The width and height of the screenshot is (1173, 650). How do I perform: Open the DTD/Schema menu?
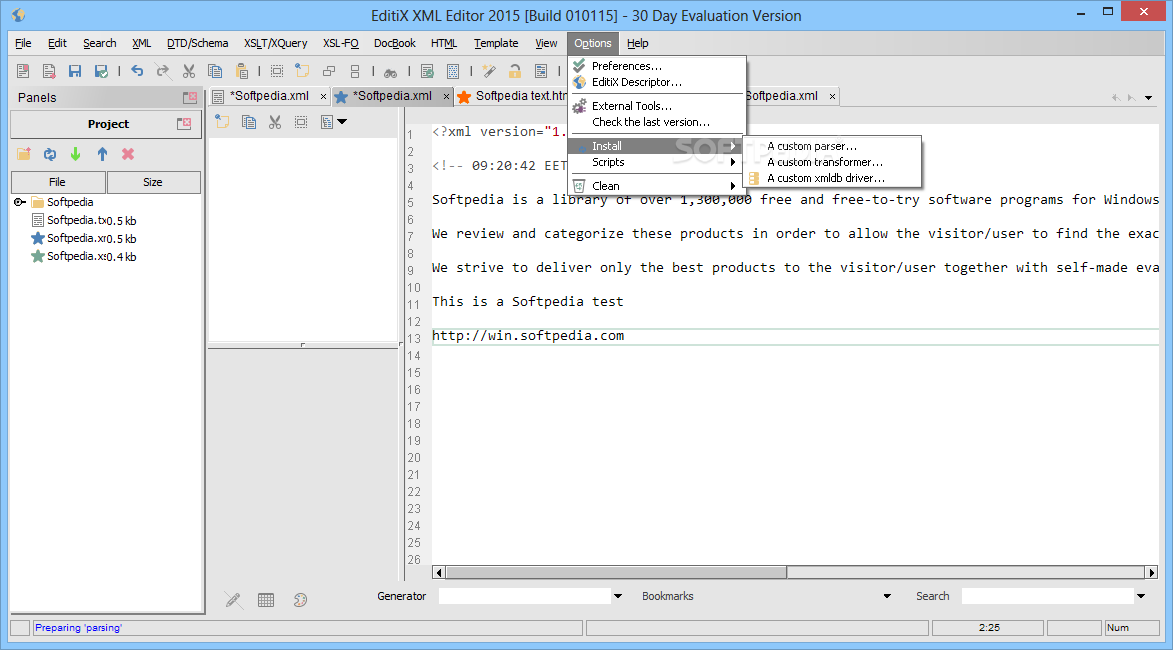[197, 43]
